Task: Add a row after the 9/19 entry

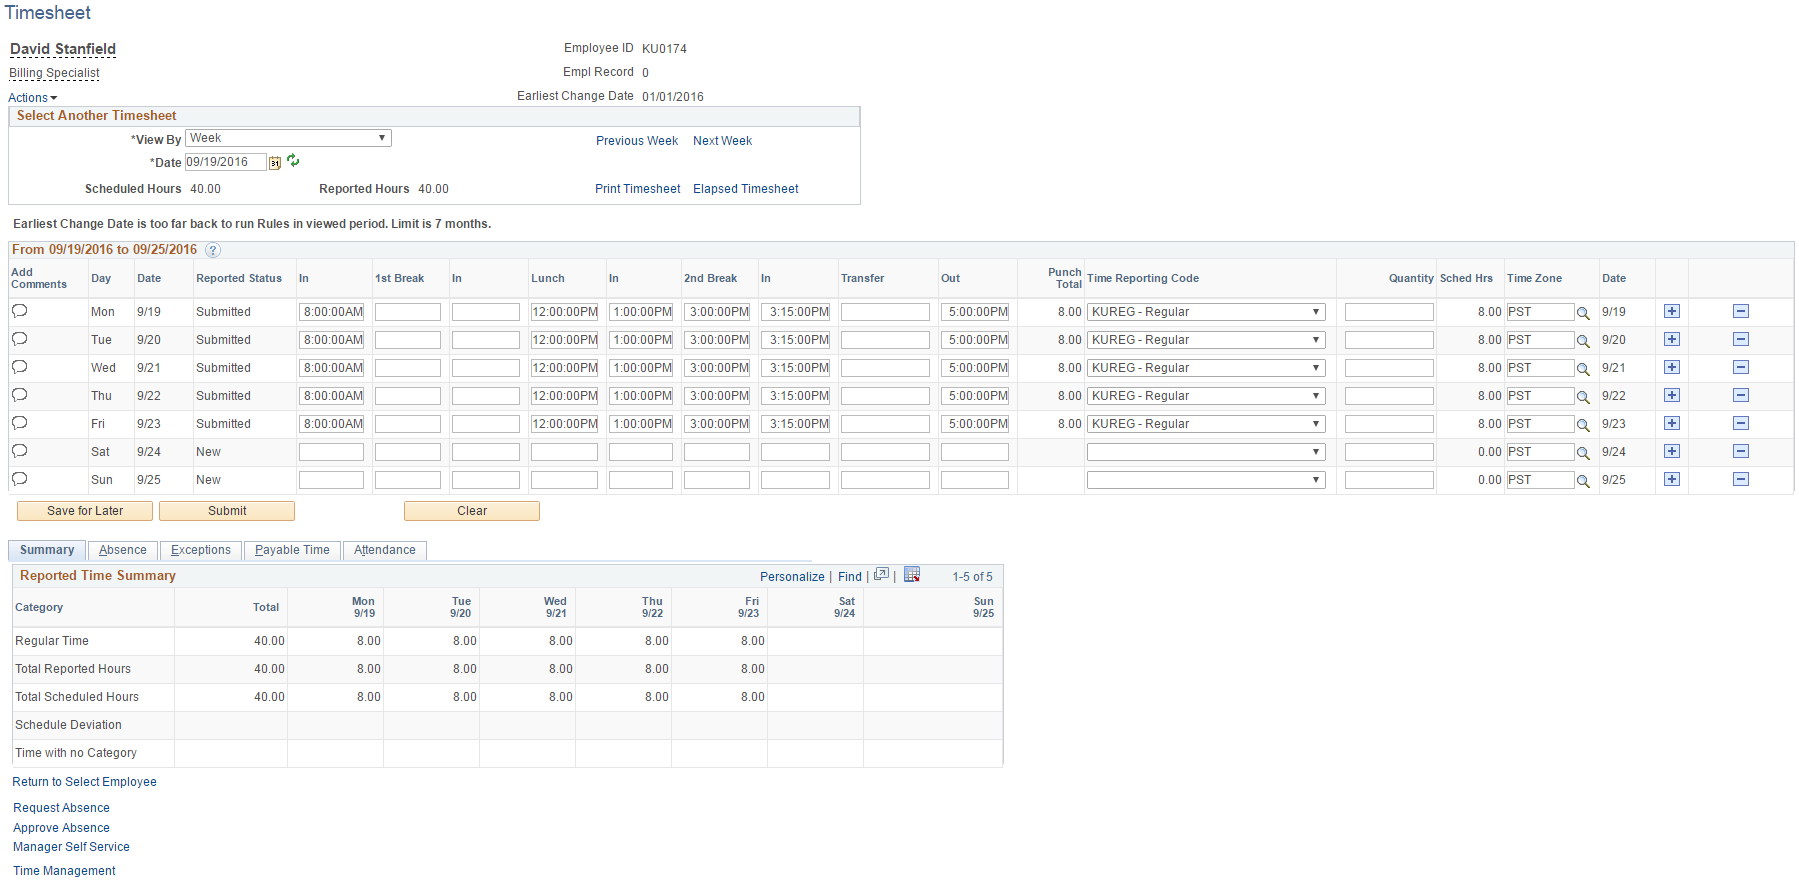Action: 1672,311
